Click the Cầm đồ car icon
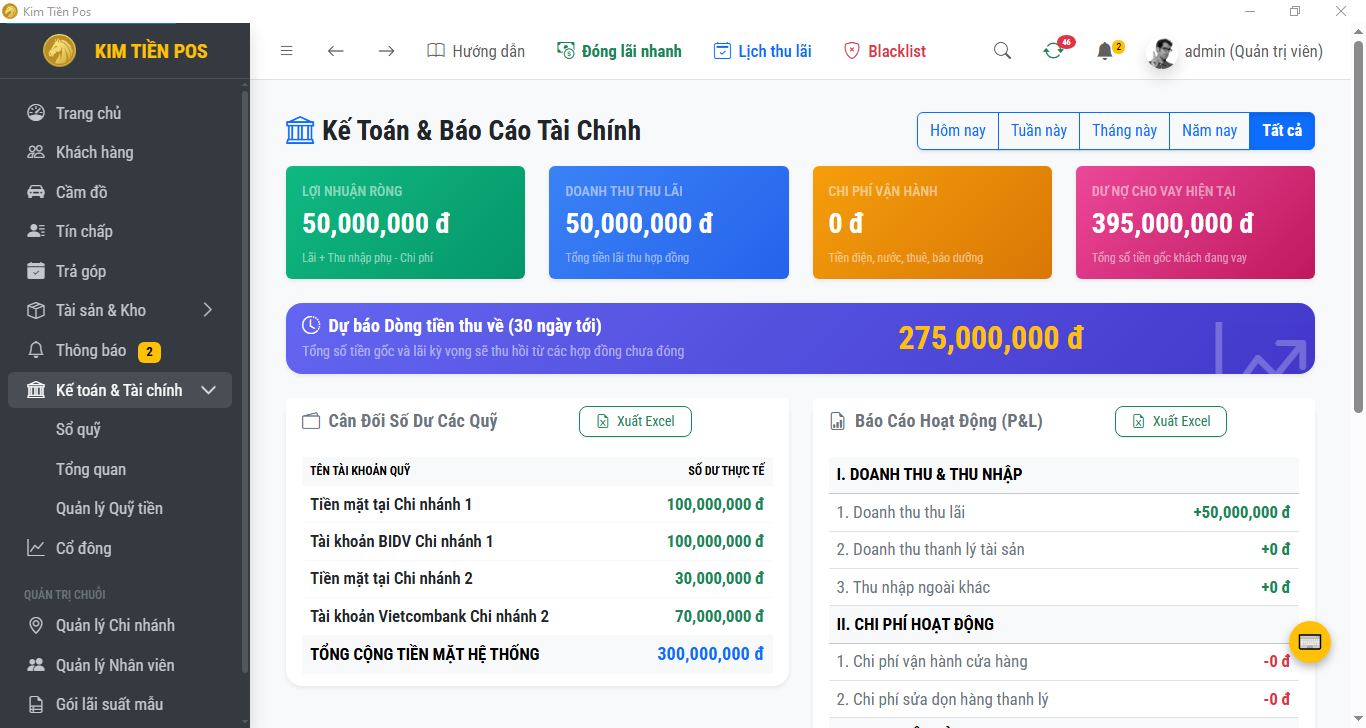 pos(36,192)
